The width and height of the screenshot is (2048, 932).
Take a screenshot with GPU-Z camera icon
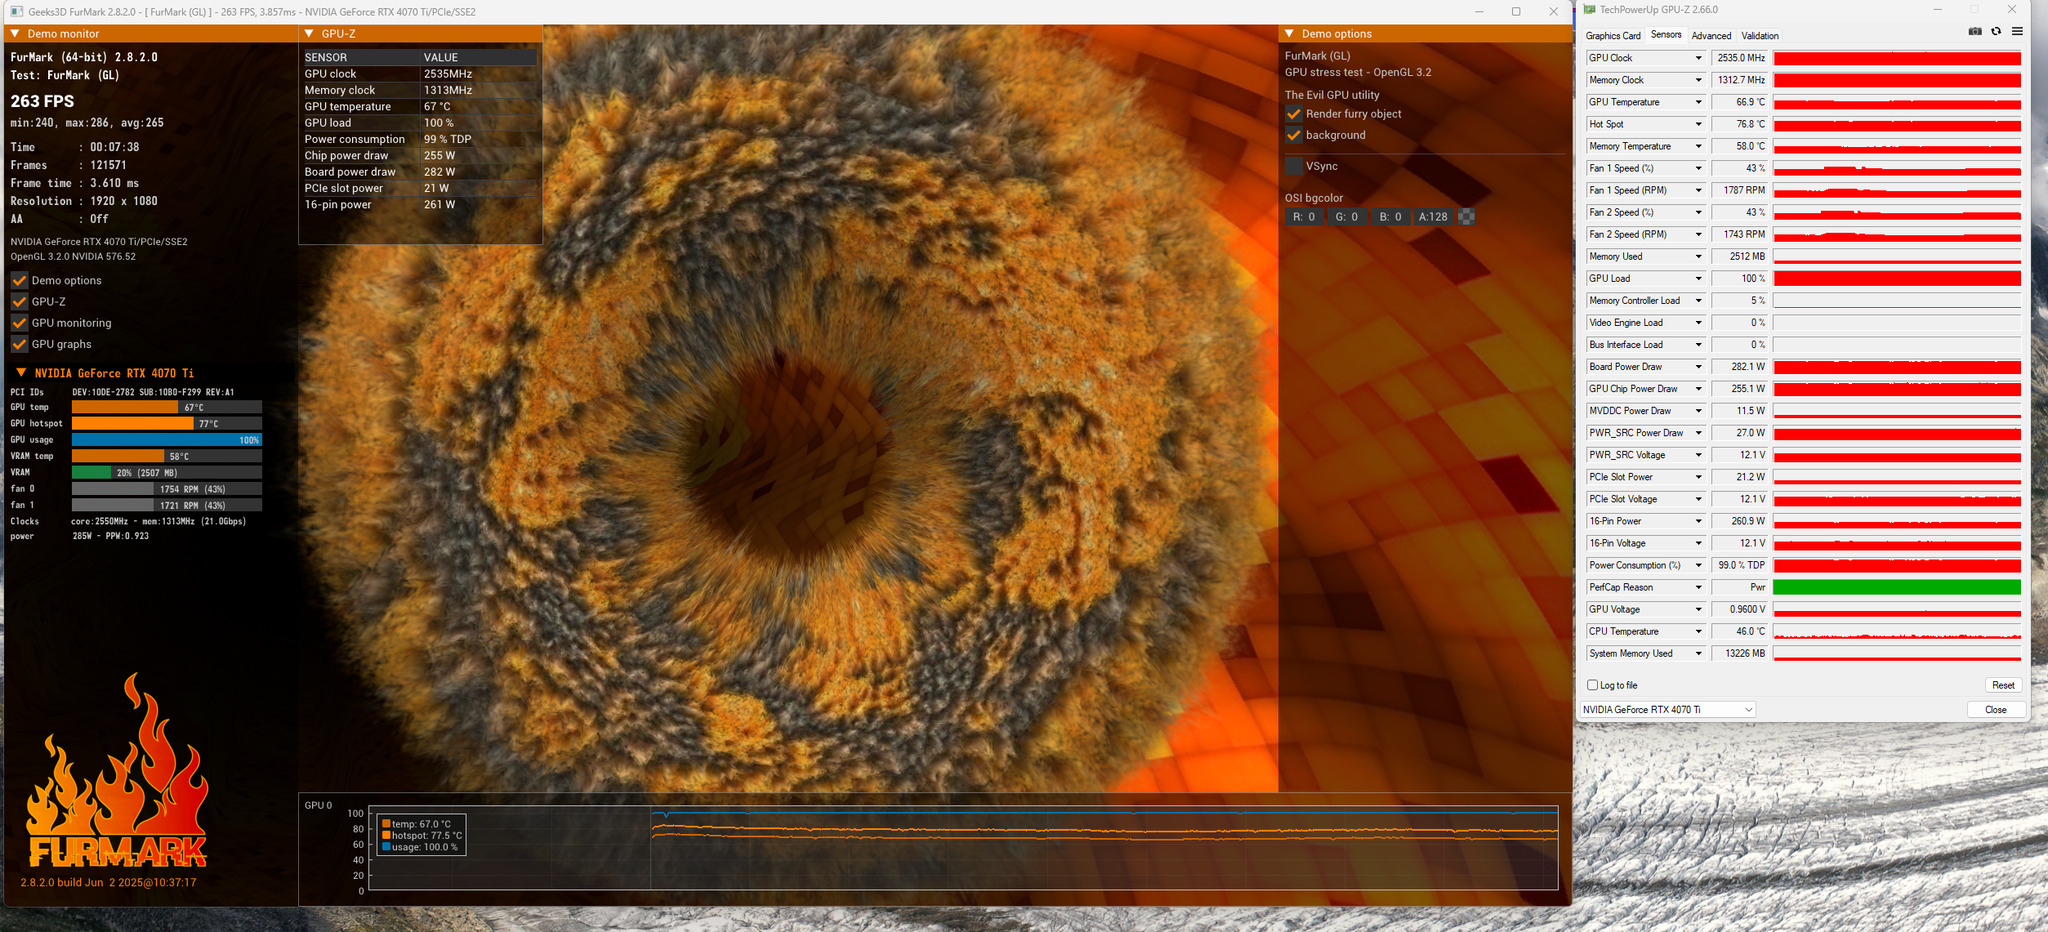tap(1975, 32)
